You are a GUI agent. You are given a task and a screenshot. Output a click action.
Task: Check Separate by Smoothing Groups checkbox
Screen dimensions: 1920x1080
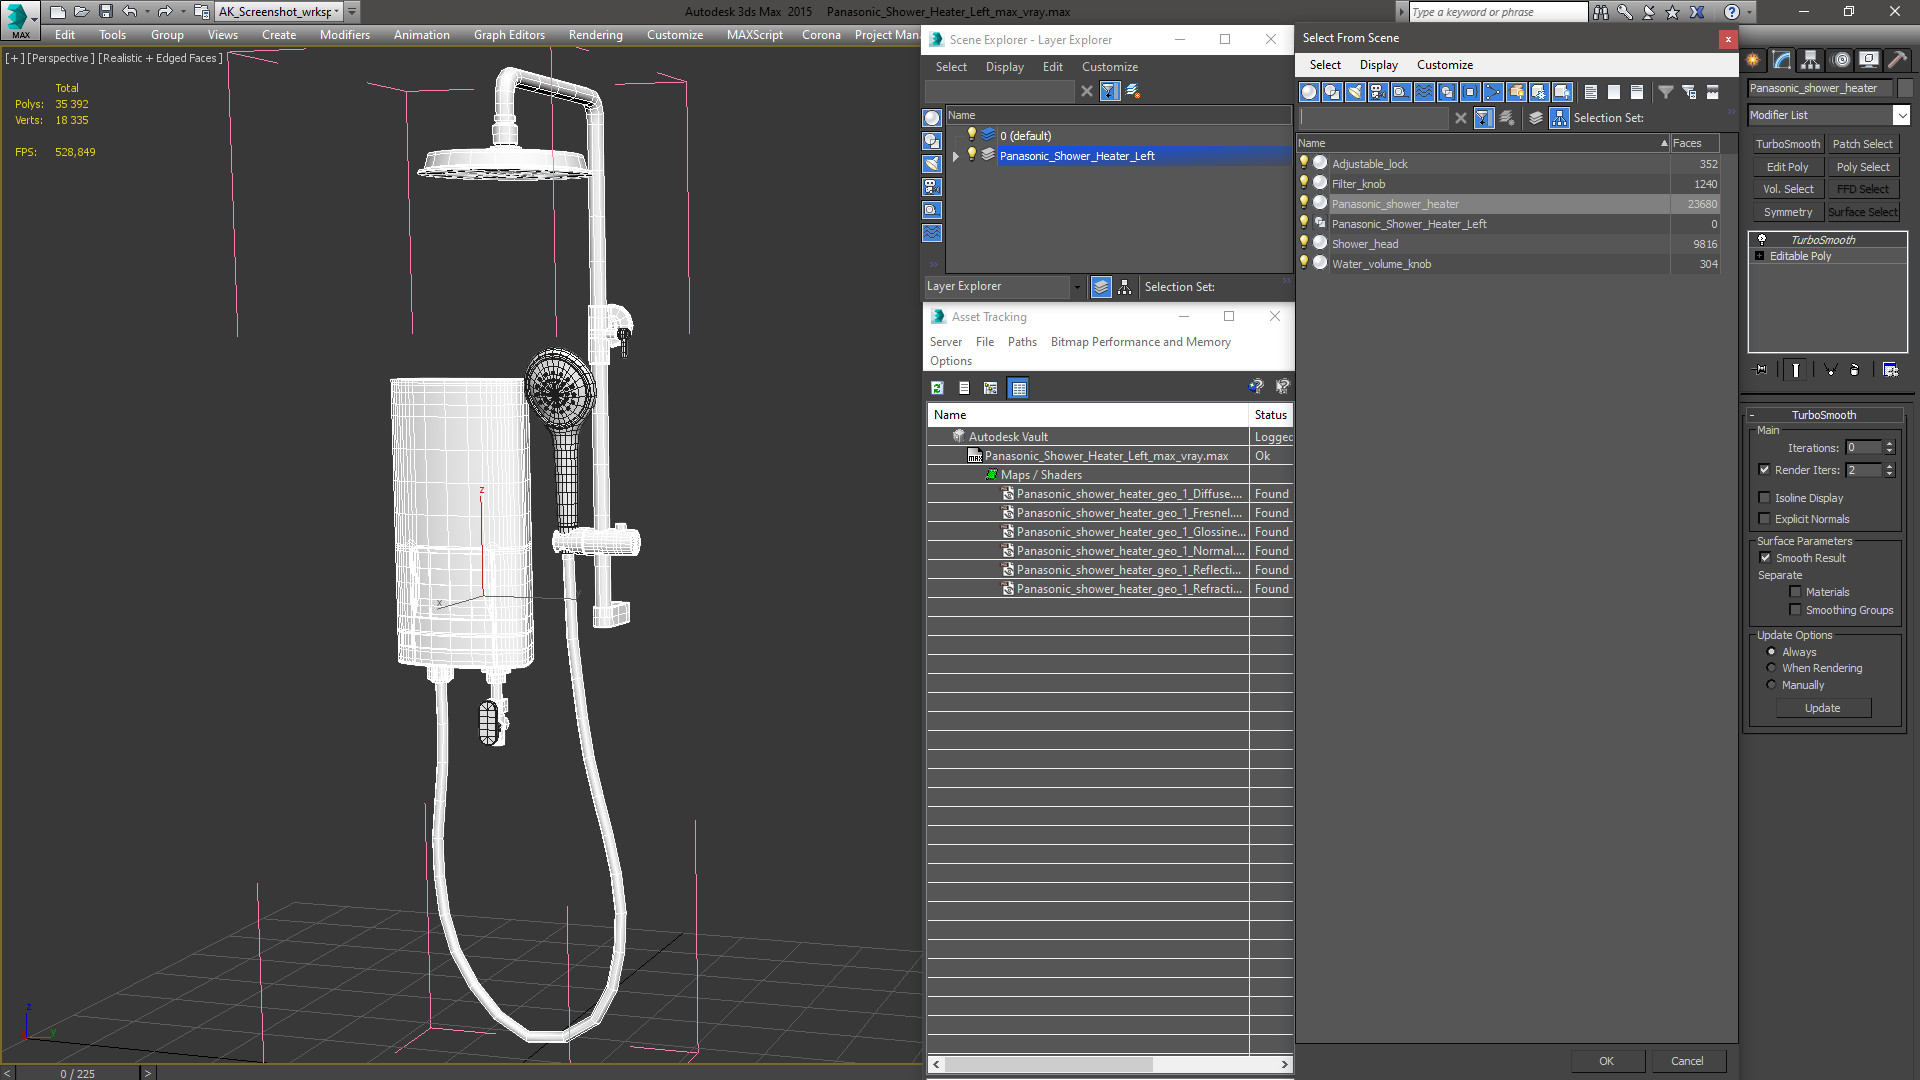(x=1795, y=610)
